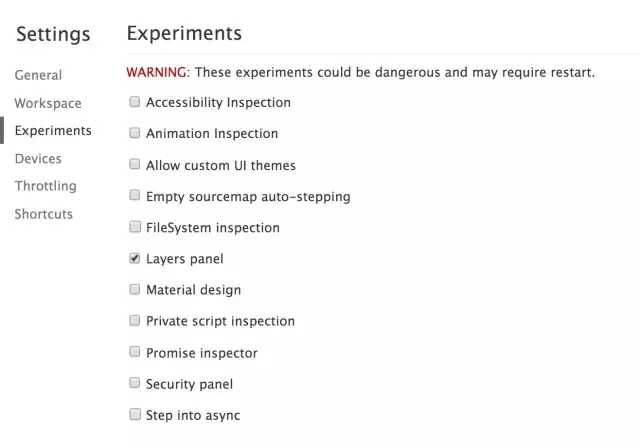Enable Step into async checkbox
640x448 pixels.
point(135,414)
